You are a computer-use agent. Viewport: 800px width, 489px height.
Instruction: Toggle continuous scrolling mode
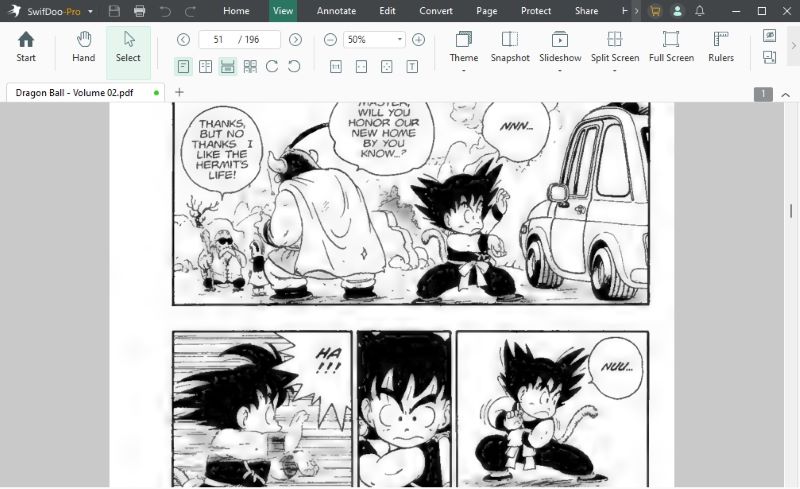[228, 66]
